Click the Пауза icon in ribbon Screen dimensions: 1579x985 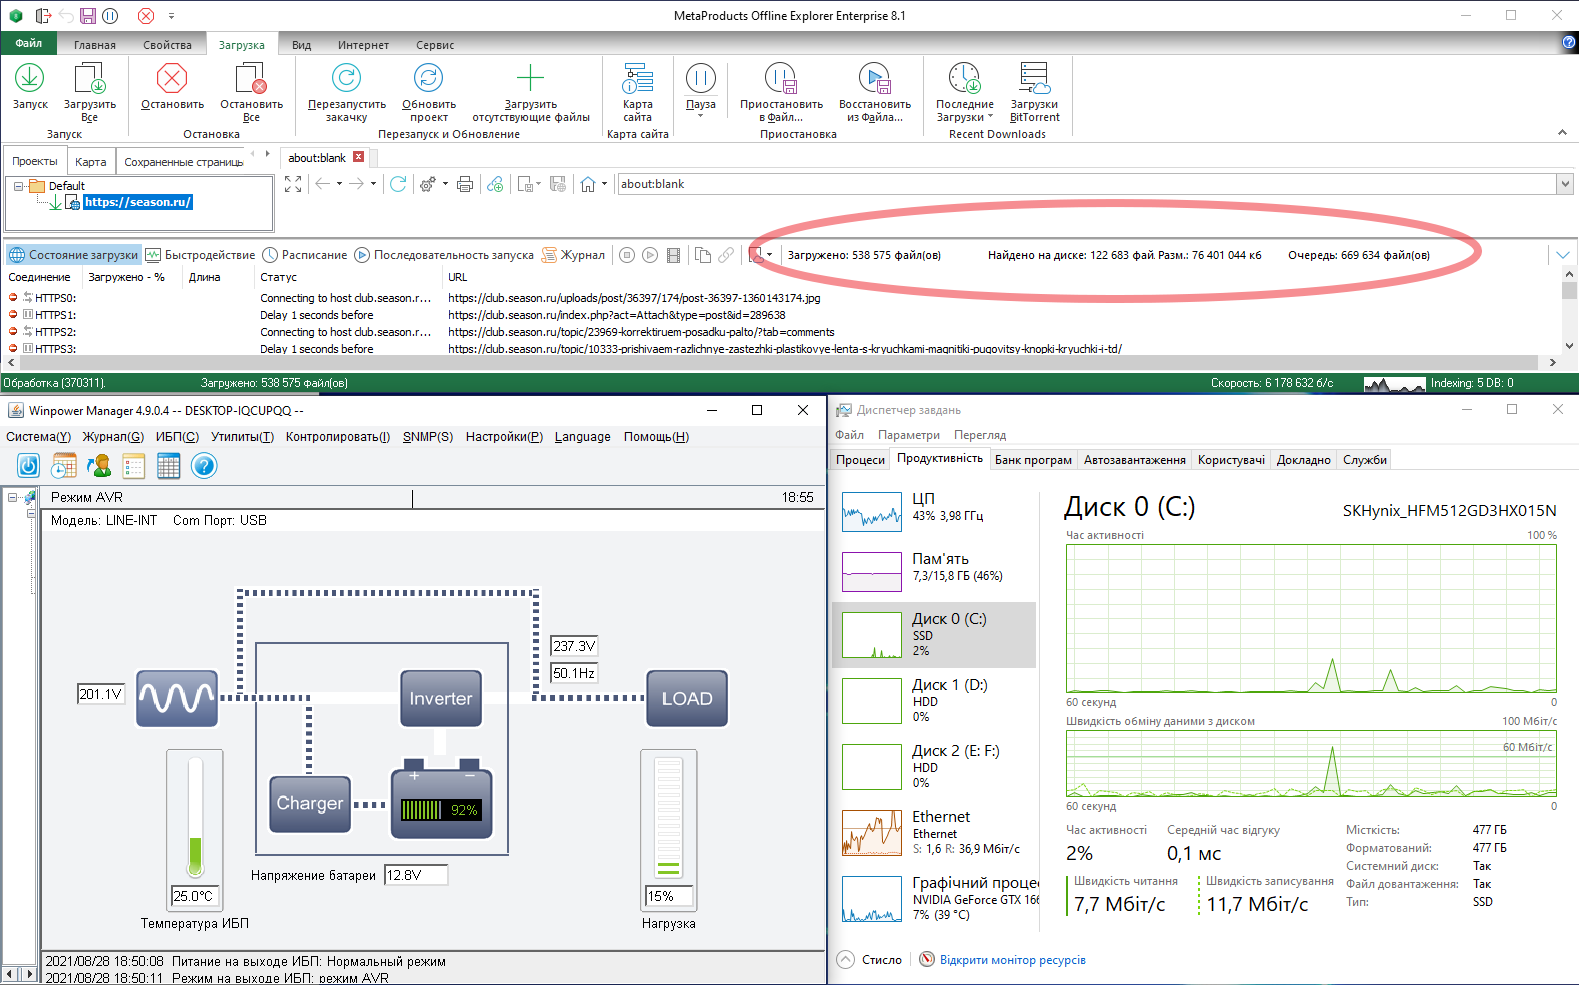[x=700, y=78]
